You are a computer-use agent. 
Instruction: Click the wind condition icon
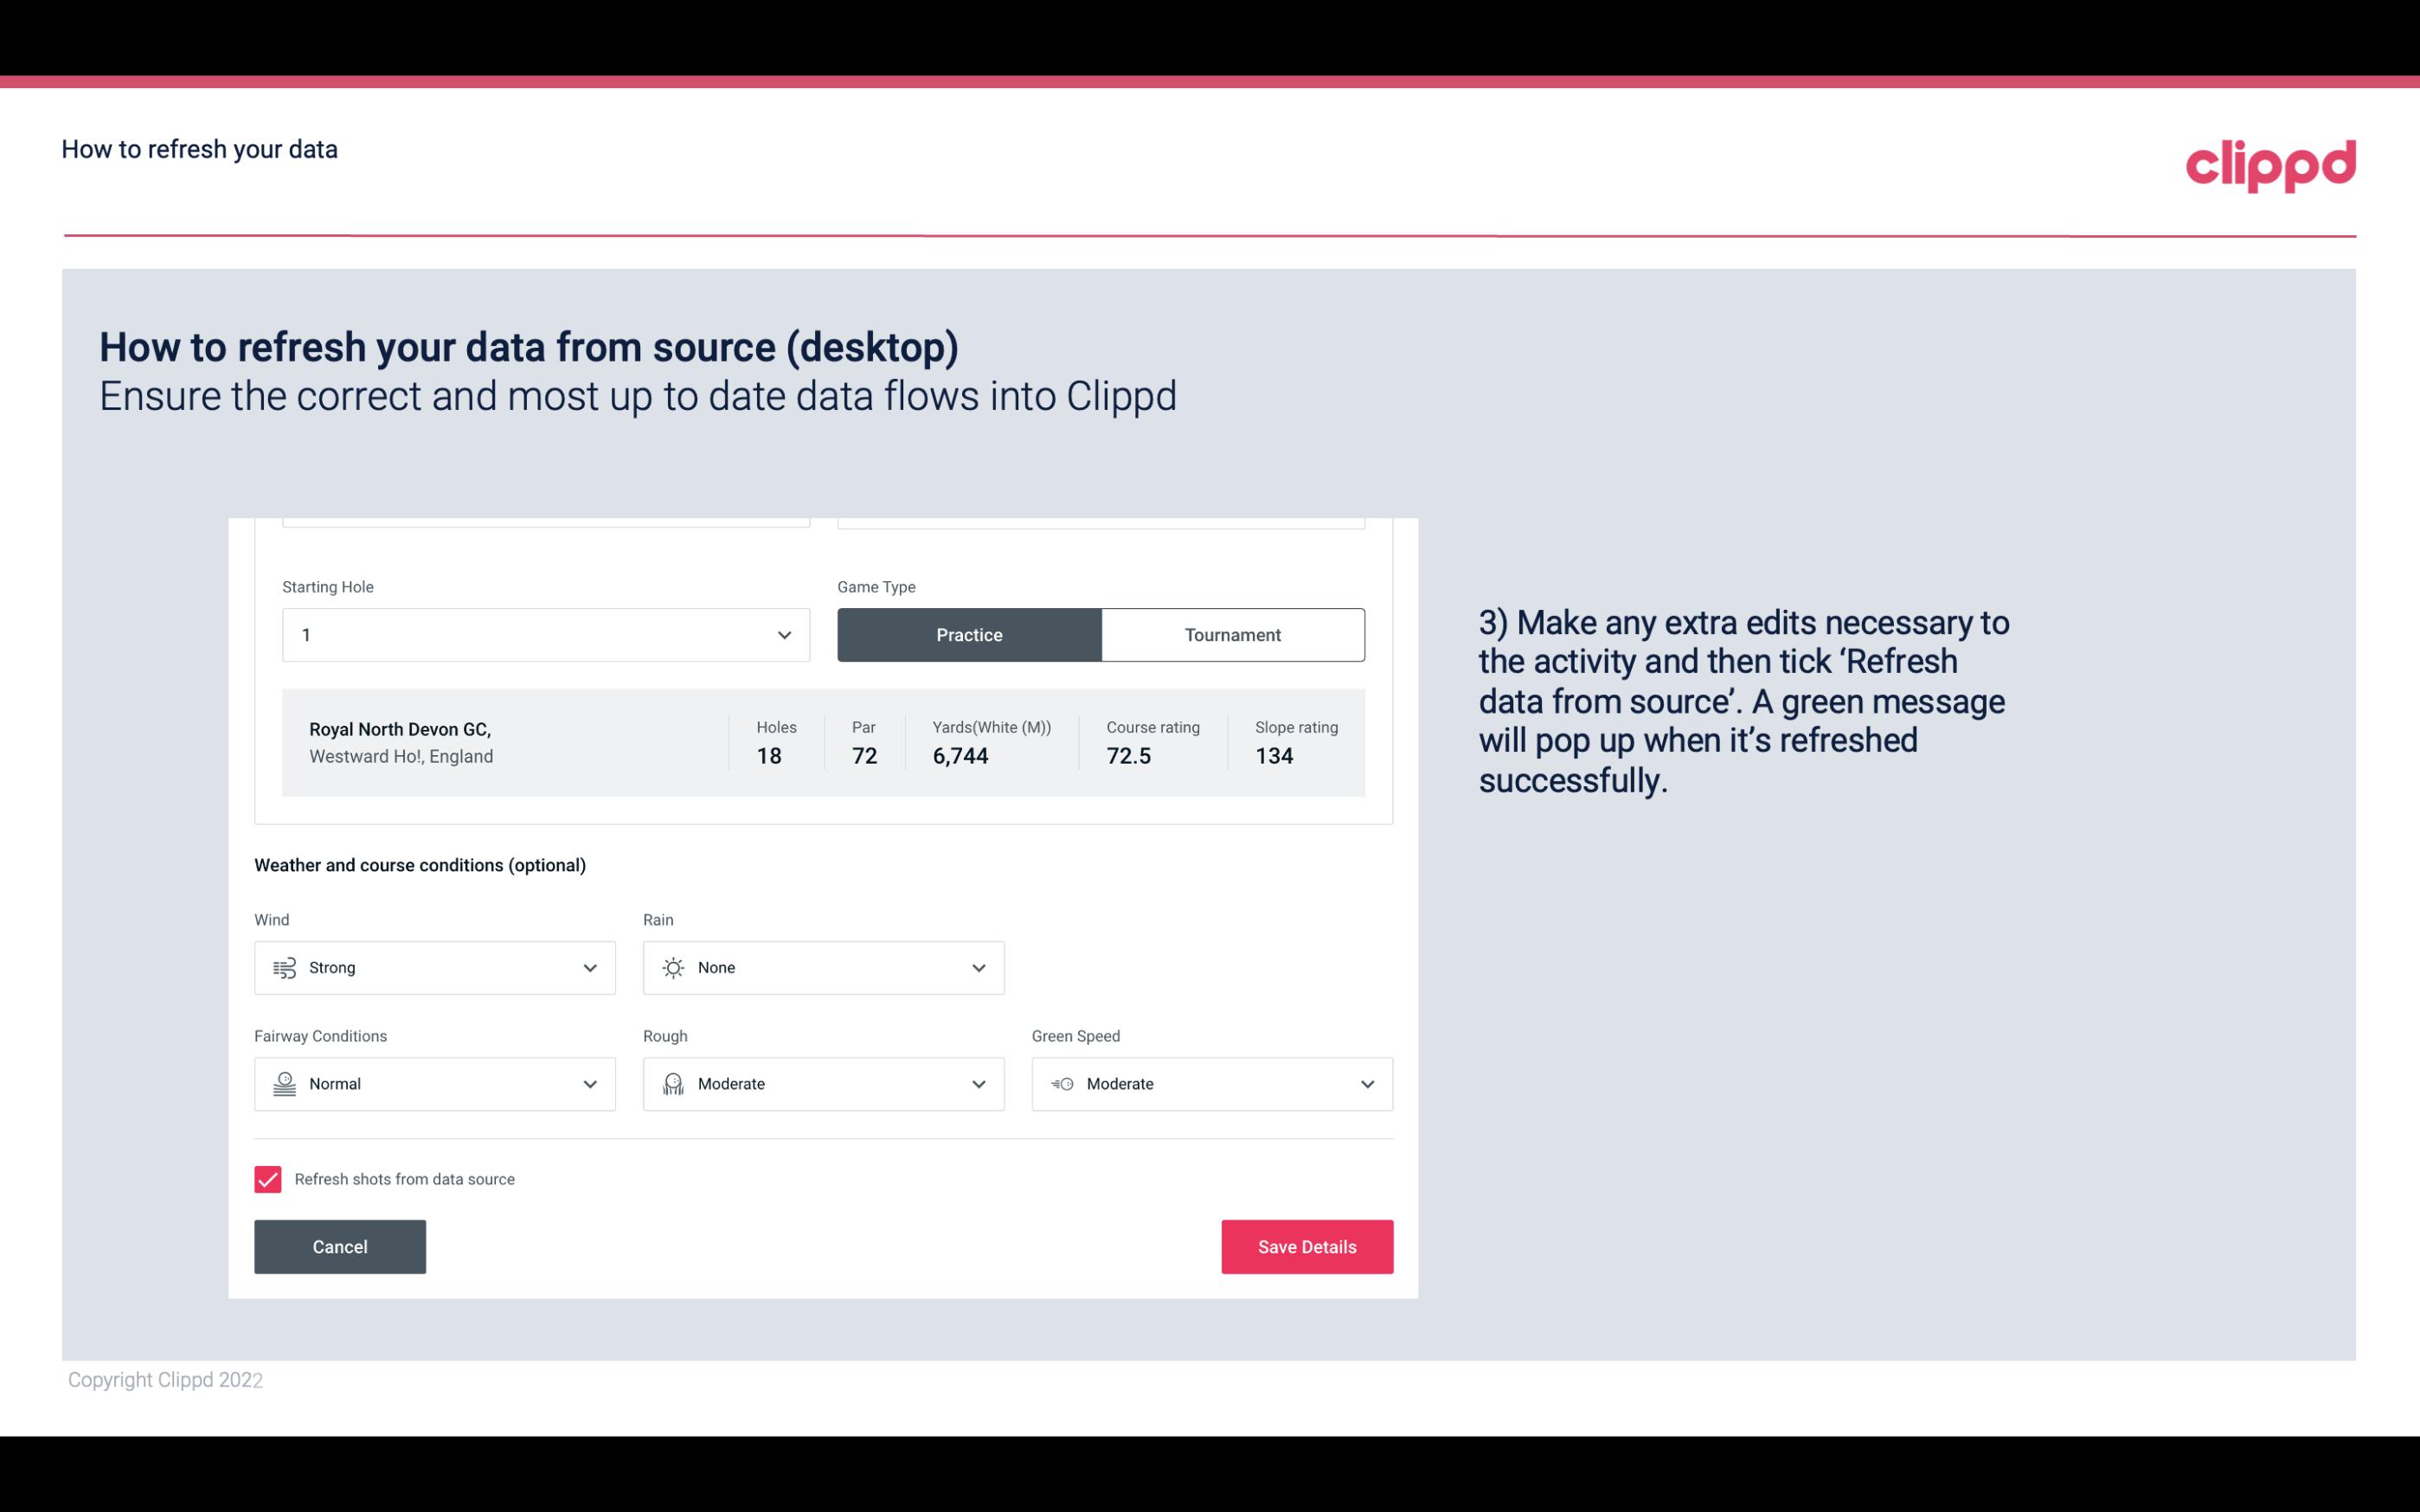pos(284,967)
